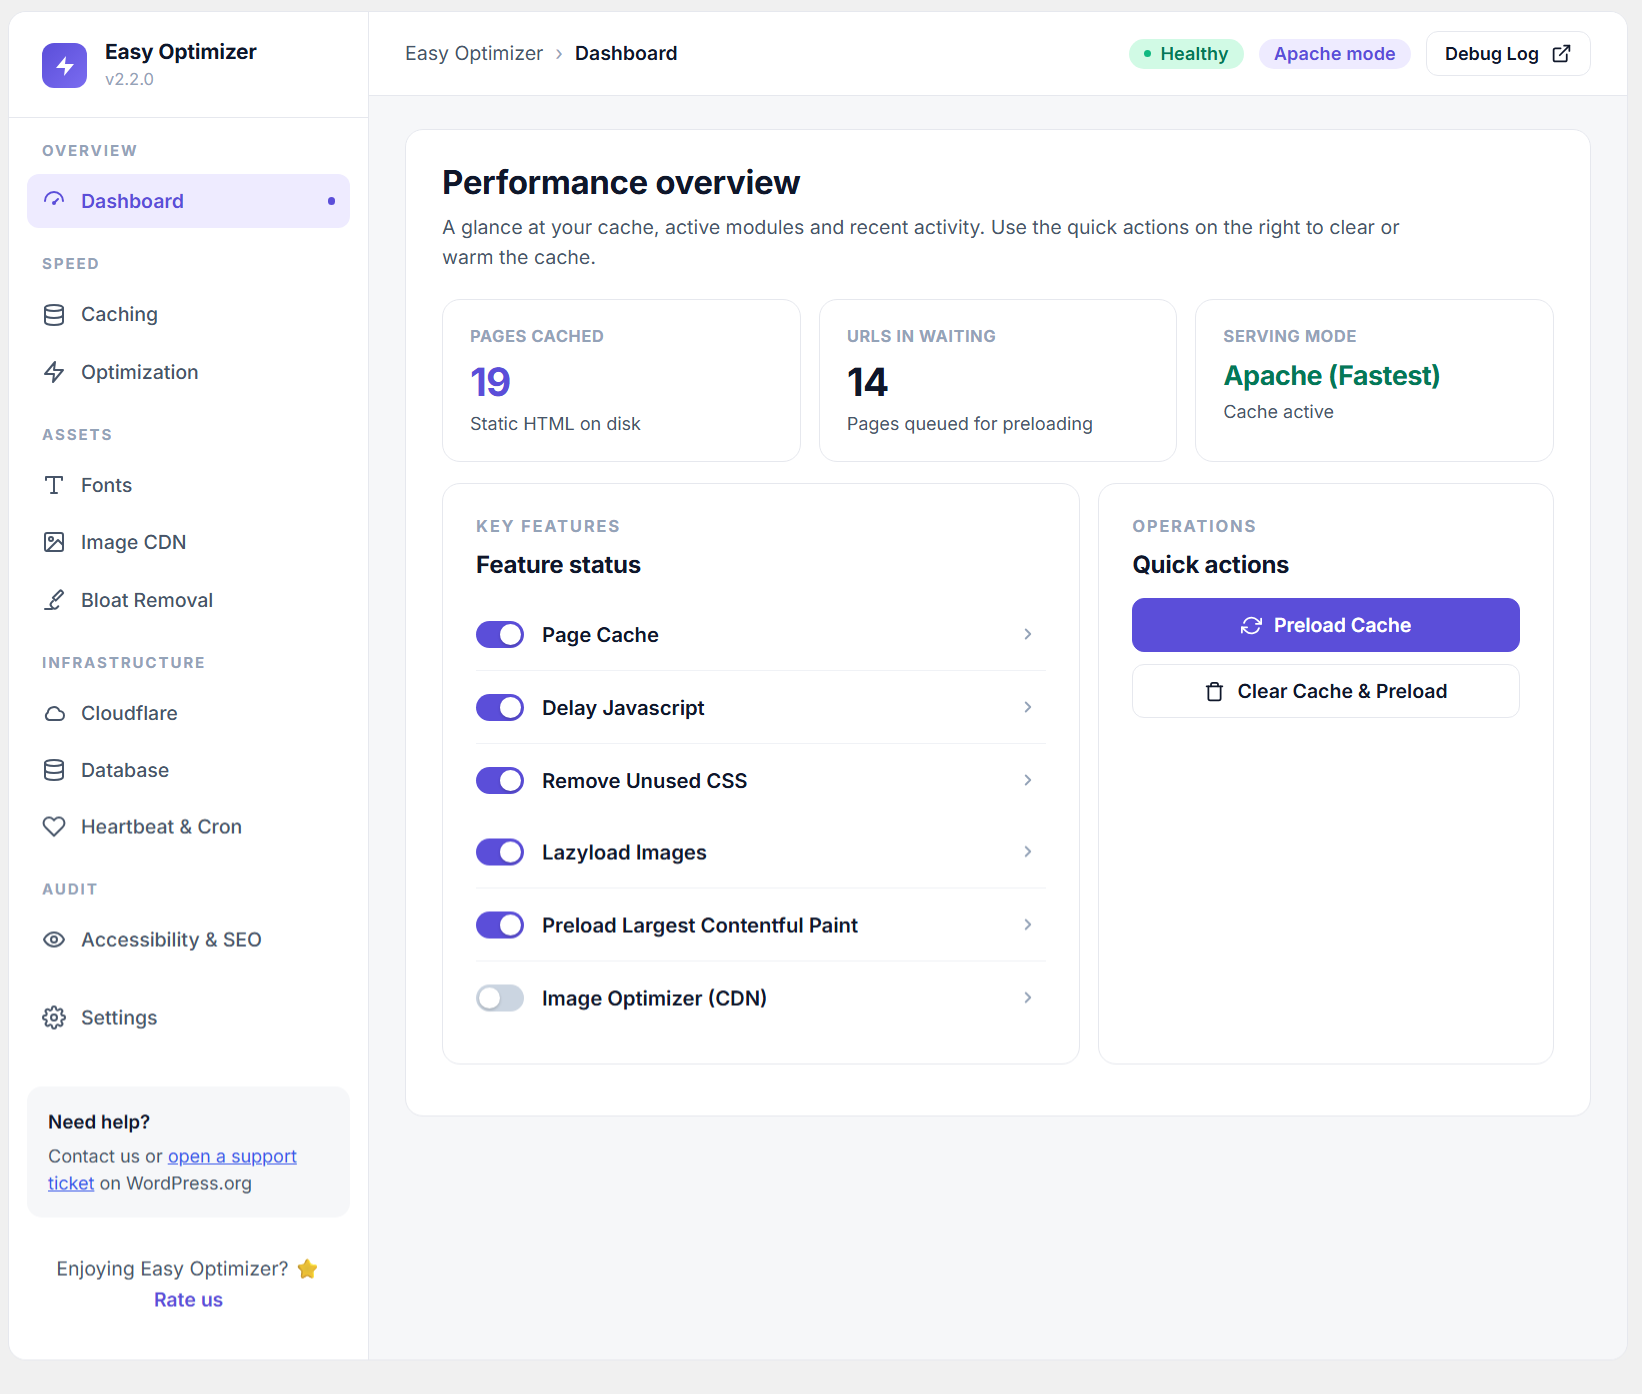This screenshot has width=1642, height=1394.
Task: Open Heartbeat & Cron page
Action: click(188, 827)
